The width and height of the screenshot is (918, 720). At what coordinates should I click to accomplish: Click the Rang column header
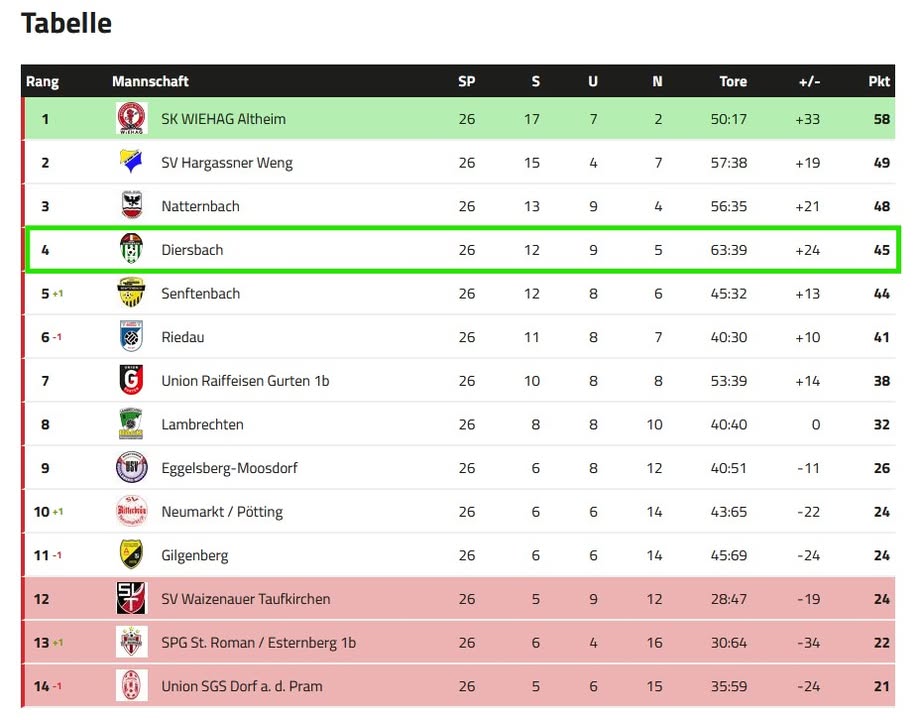pos(42,81)
